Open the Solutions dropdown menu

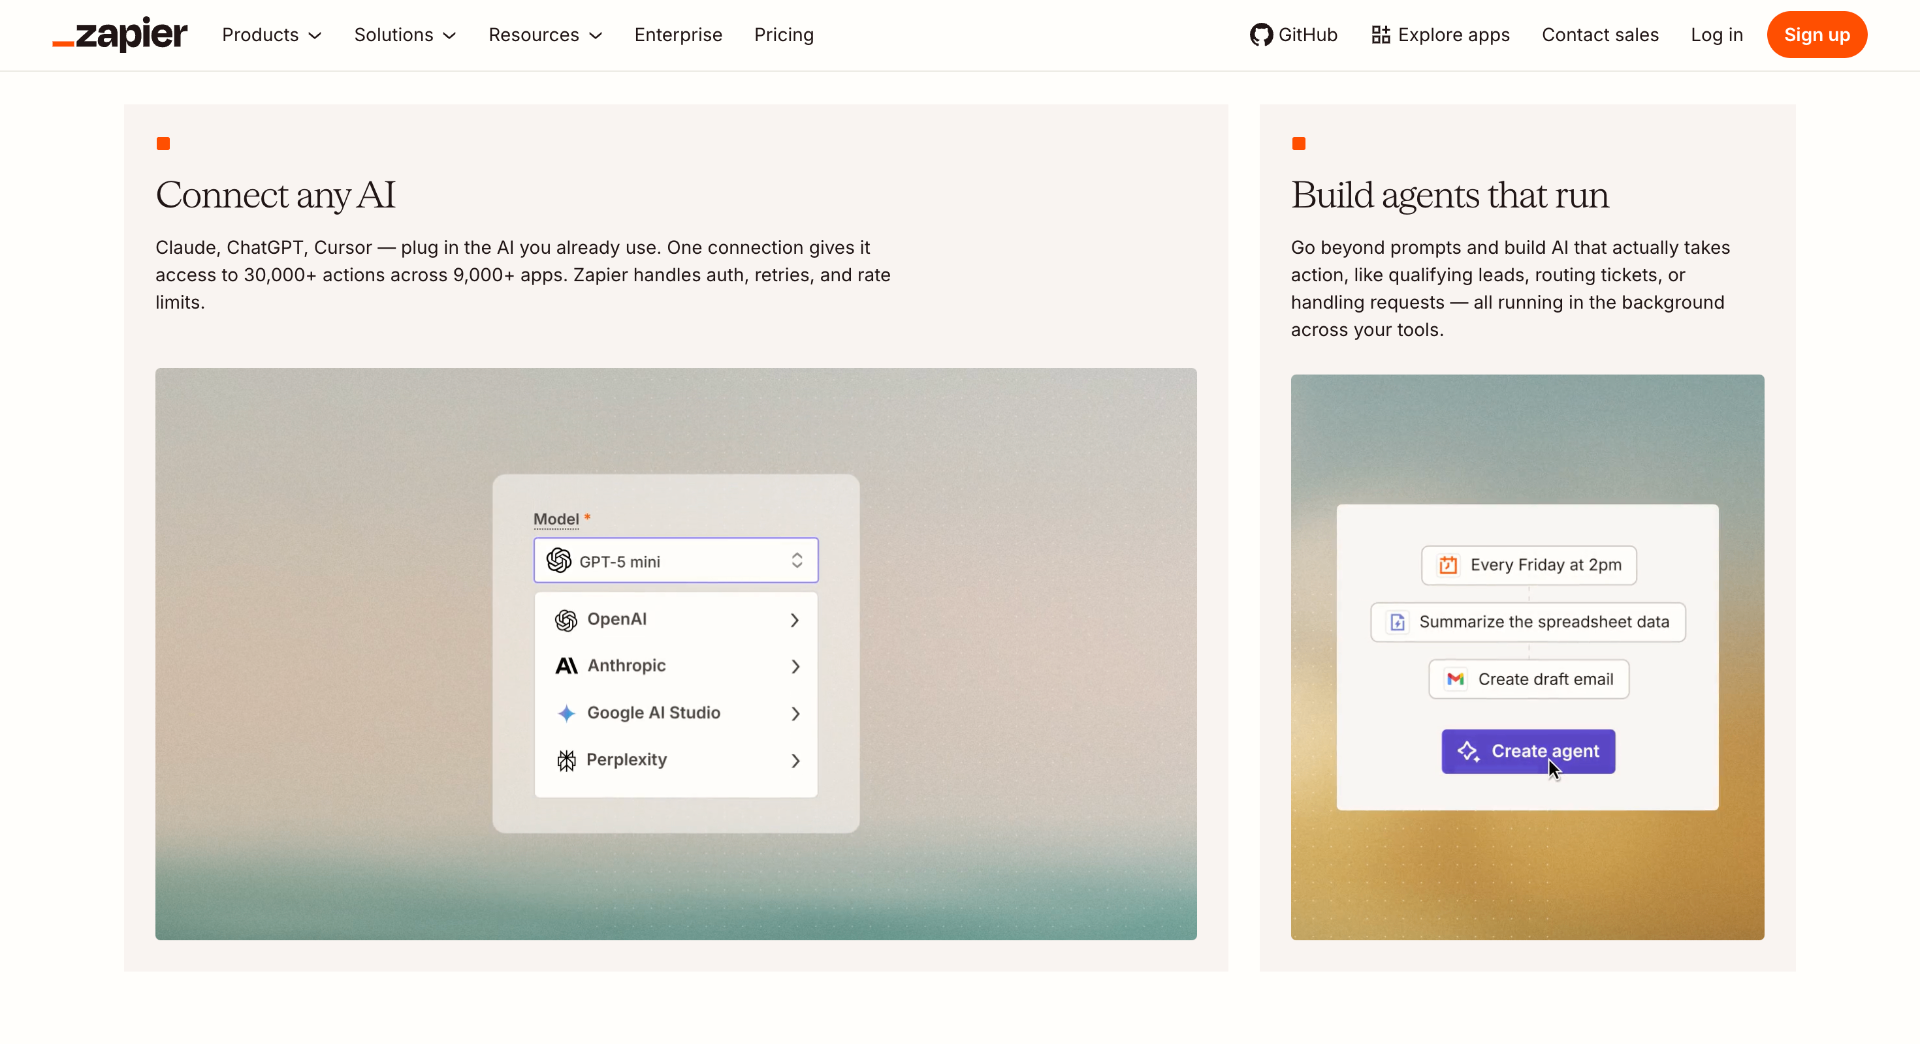tap(405, 35)
